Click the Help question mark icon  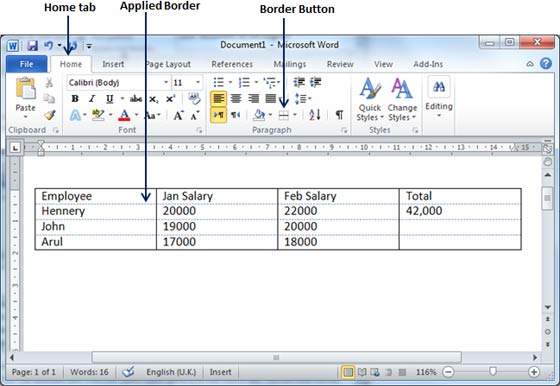pos(546,64)
